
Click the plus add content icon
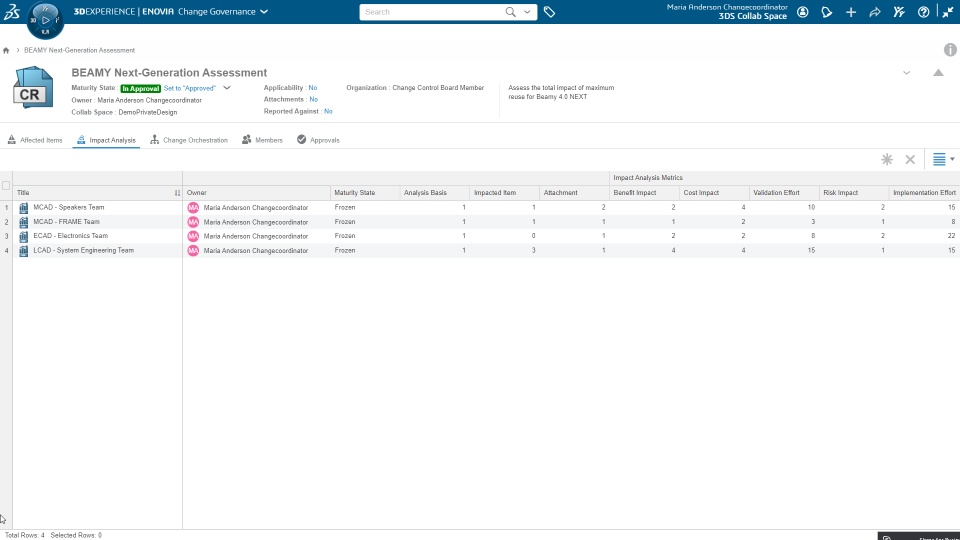[851, 12]
